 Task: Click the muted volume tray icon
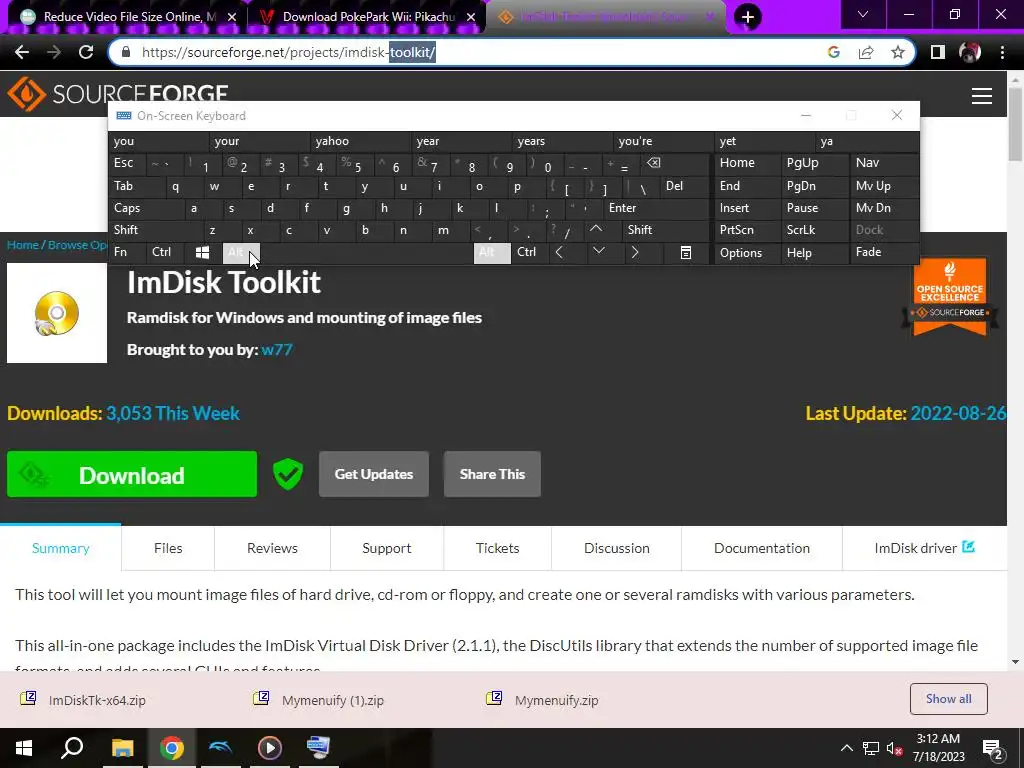895,748
